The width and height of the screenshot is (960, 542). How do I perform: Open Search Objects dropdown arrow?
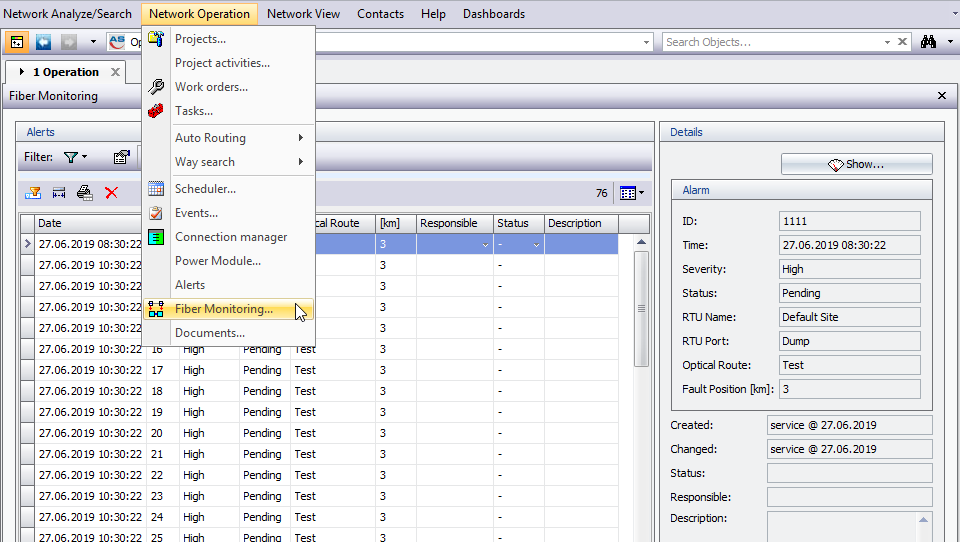pos(887,42)
